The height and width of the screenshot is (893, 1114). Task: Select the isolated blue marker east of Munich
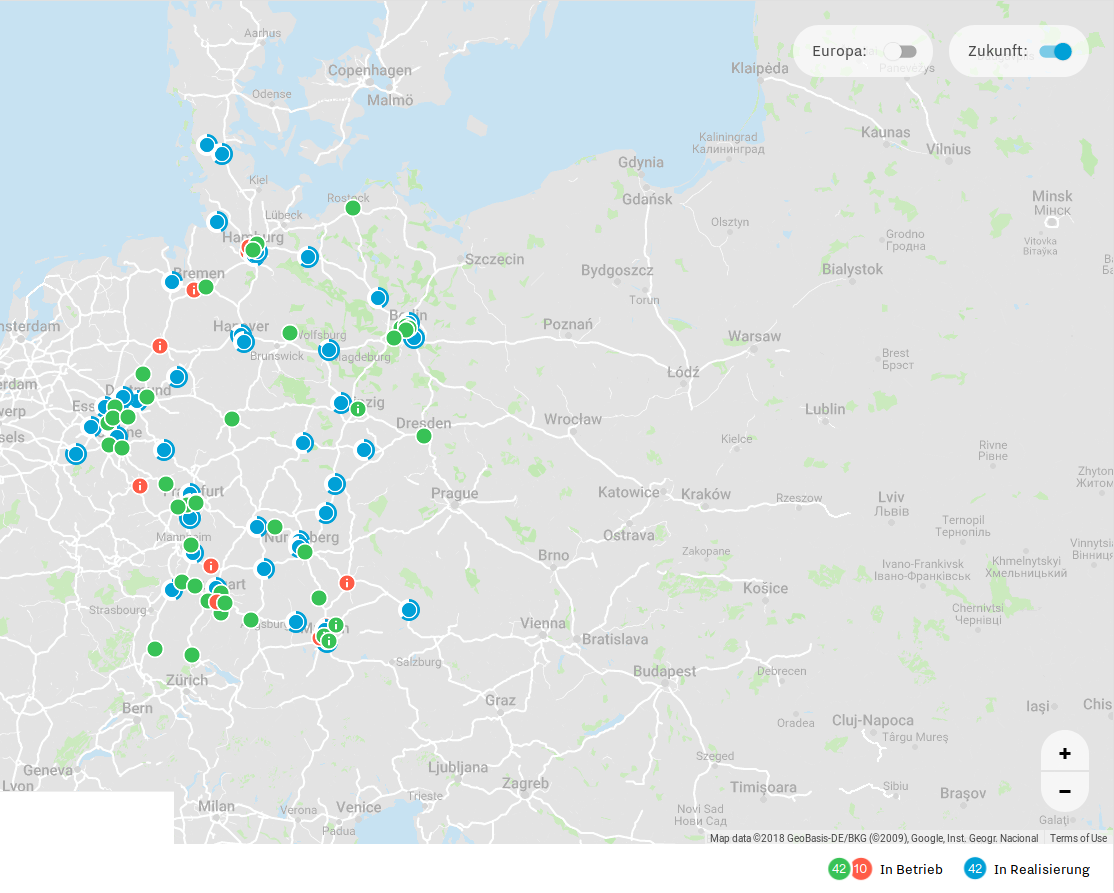pyautogui.click(x=409, y=610)
